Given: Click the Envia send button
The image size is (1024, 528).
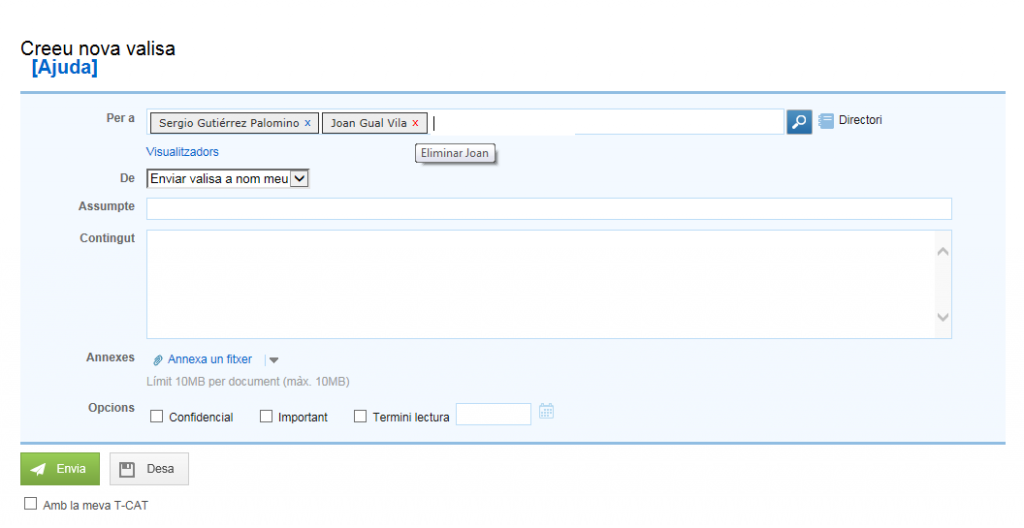Looking at the screenshot, I should [60, 469].
